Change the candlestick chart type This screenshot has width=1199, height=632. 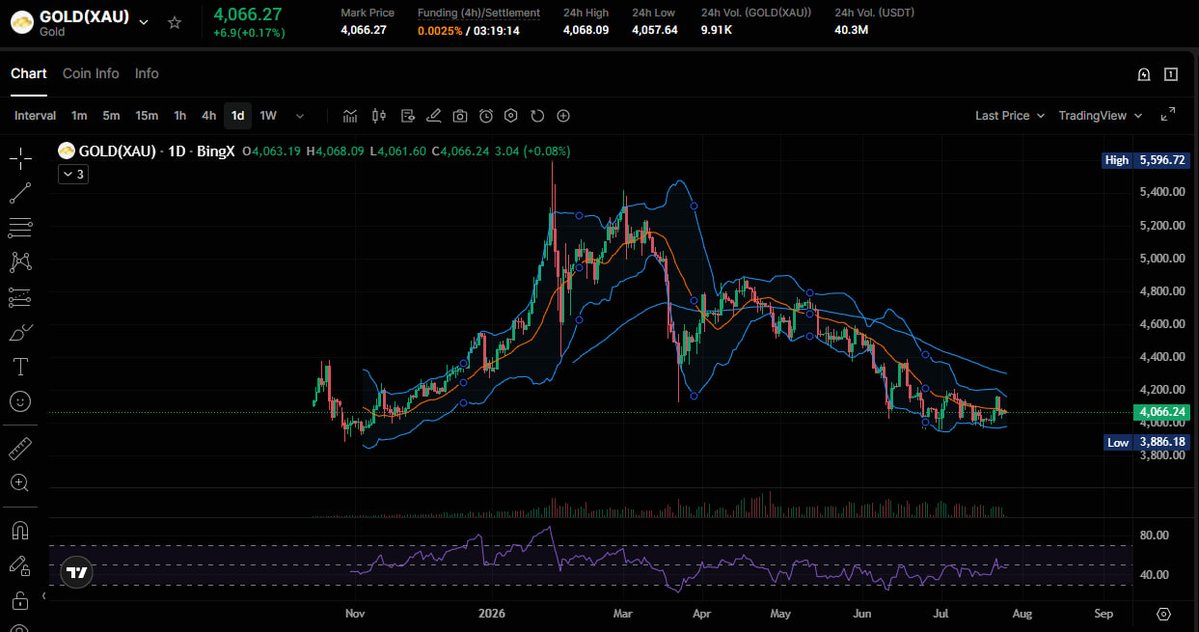point(379,115)
